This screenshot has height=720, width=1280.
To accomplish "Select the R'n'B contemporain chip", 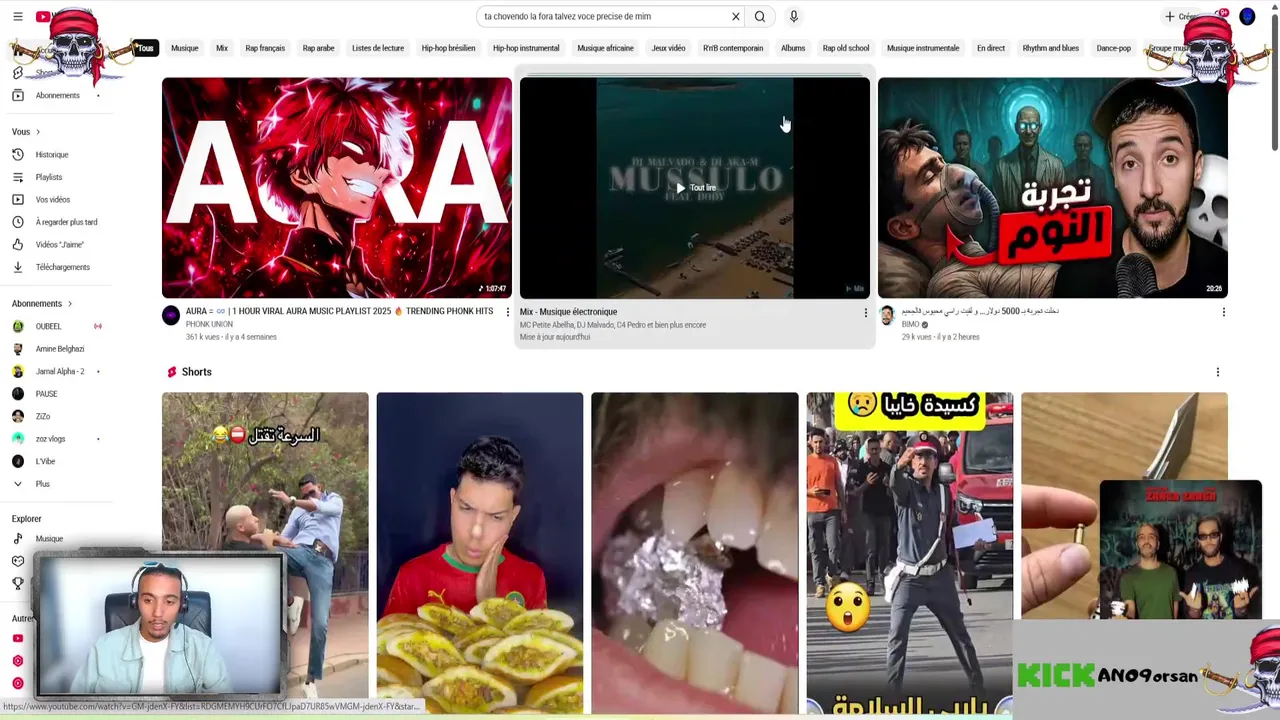I will coord(733,48).
